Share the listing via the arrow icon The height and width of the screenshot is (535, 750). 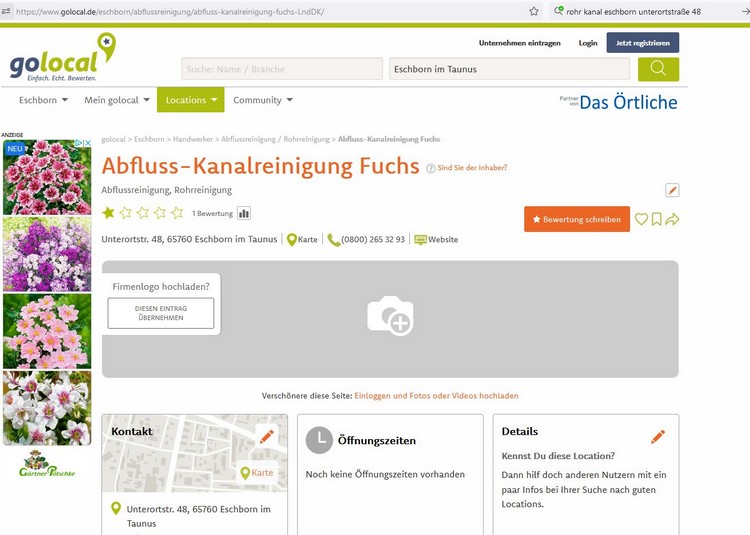(672, 219)
